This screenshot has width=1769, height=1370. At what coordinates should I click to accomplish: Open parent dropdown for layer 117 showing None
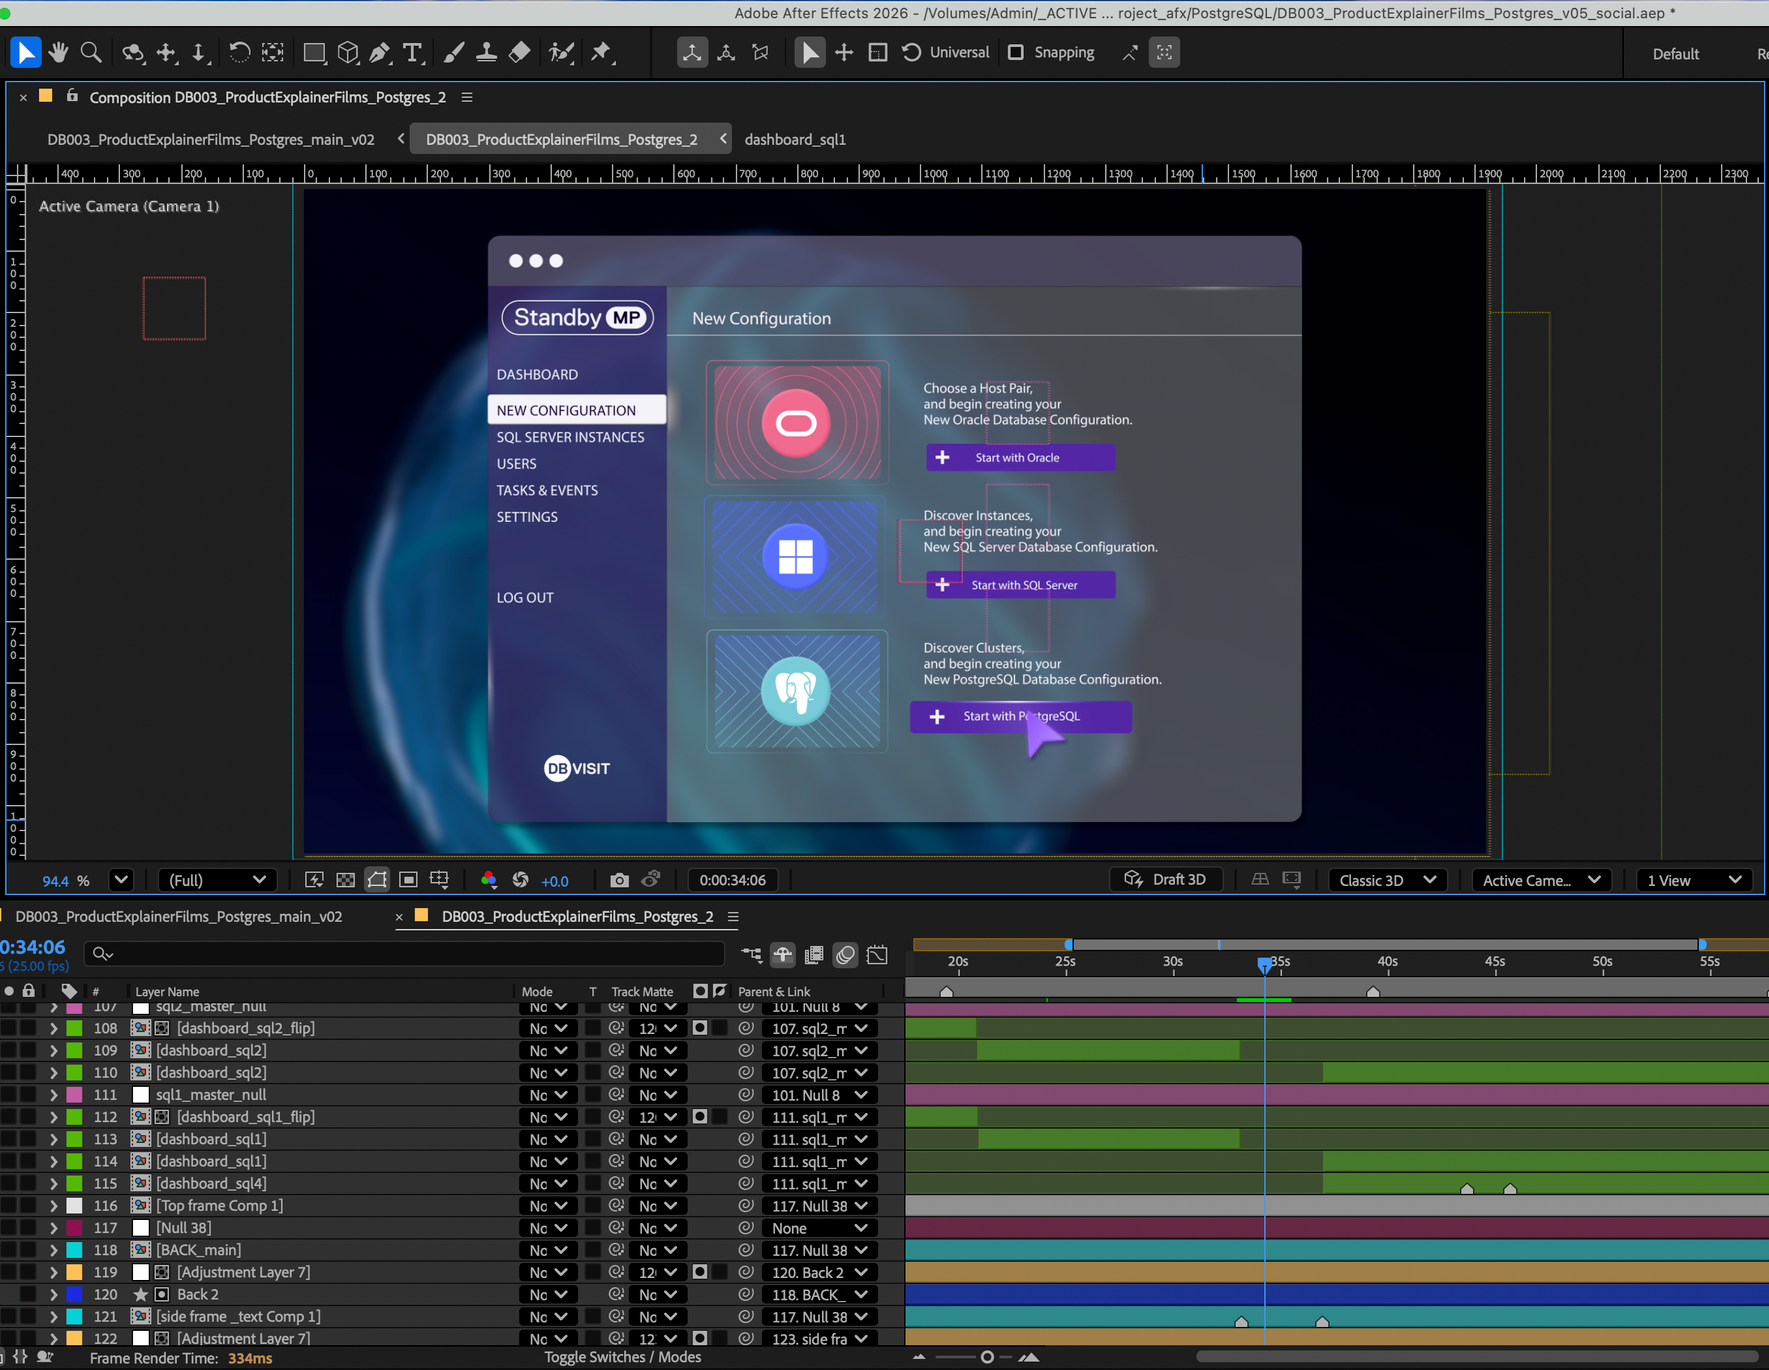819,1228
